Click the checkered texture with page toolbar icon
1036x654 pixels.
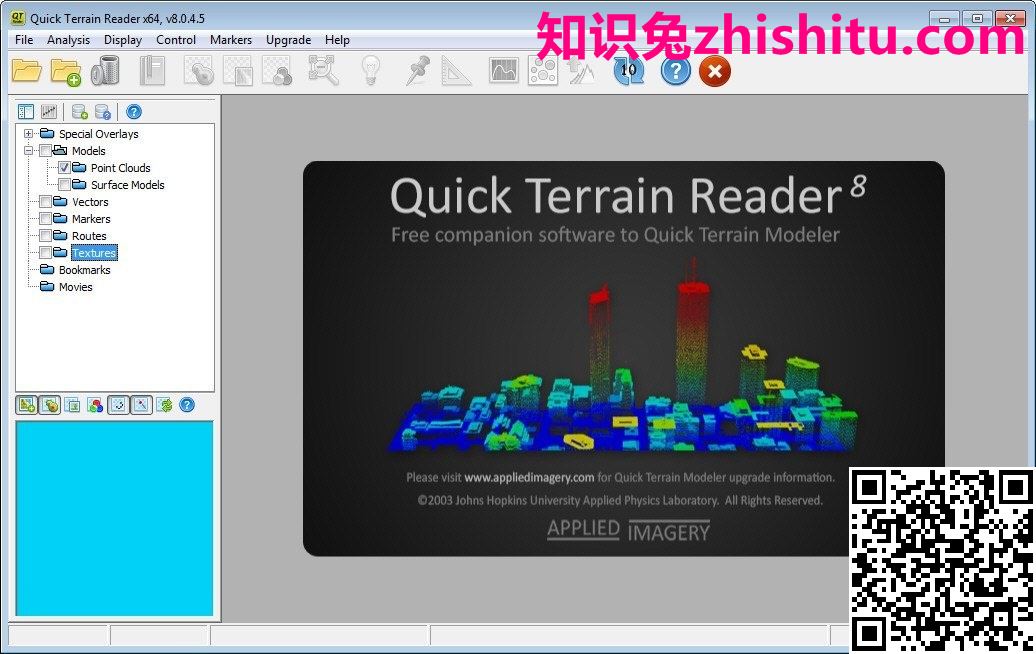pos(238,71)
